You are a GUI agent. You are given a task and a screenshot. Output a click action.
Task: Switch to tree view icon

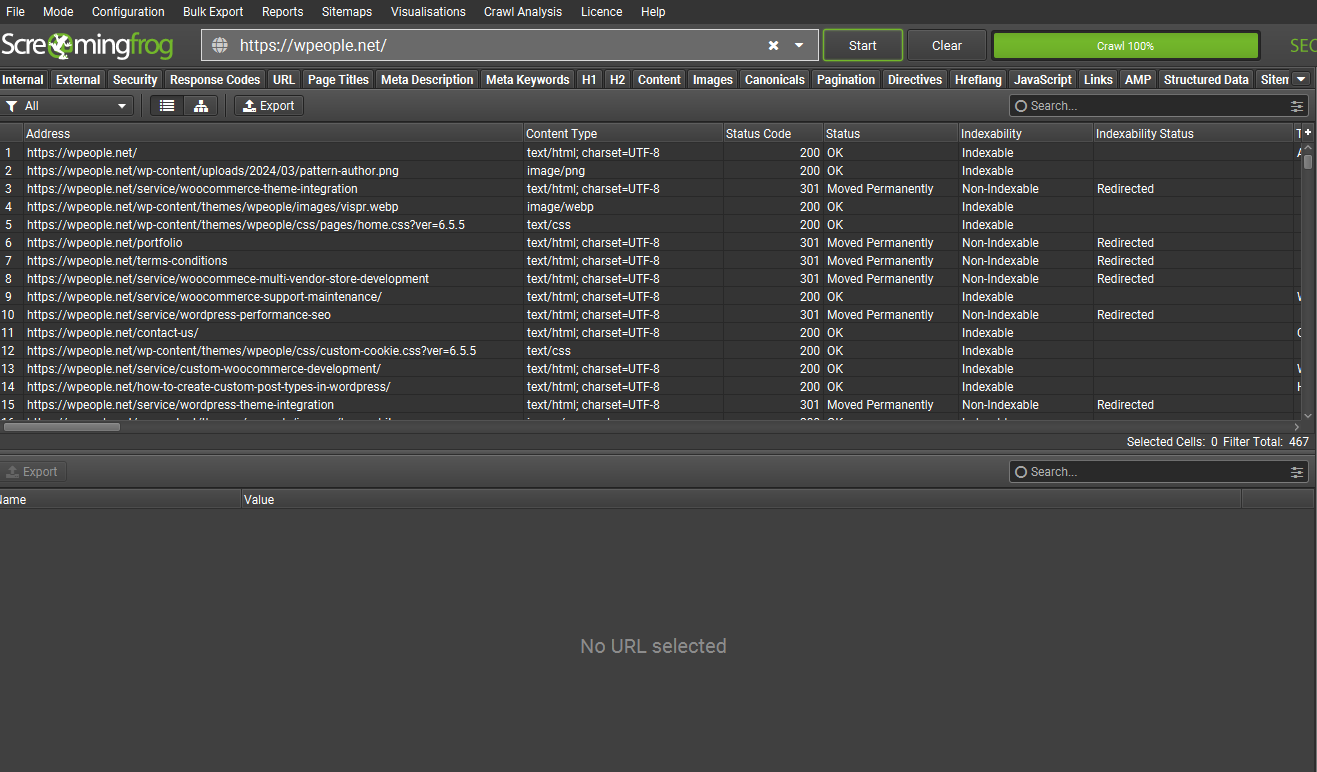point(201,105)
